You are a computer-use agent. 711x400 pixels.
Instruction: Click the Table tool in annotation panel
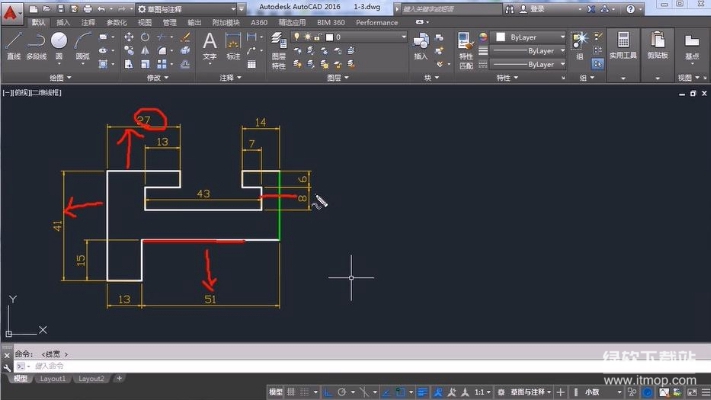pos(252,64)
